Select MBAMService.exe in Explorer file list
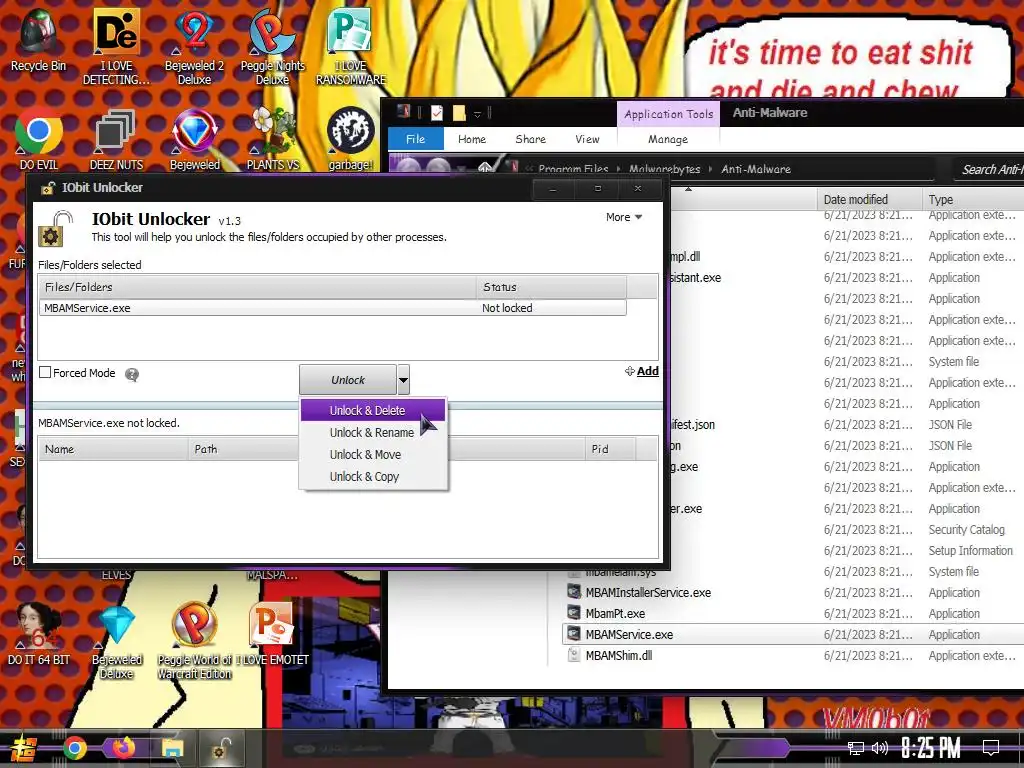The image size is (1024, 768). coord(793,634)
